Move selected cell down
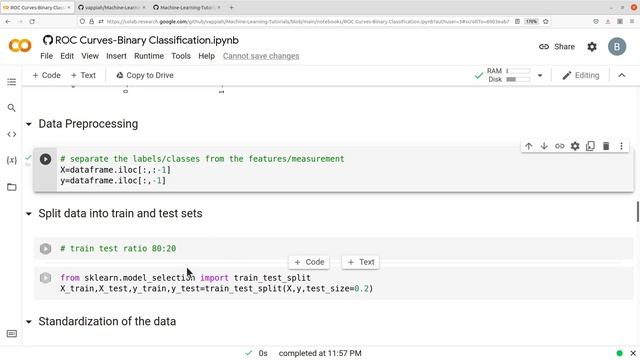Screen dimensions: 640x360 pos(544,146)
